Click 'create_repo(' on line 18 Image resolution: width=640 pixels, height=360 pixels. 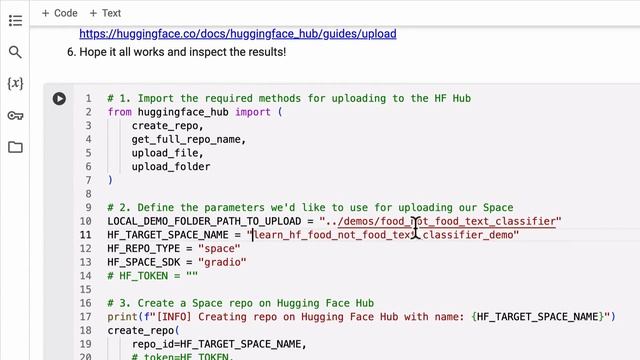pyautogui.click(x=143, y=330)
